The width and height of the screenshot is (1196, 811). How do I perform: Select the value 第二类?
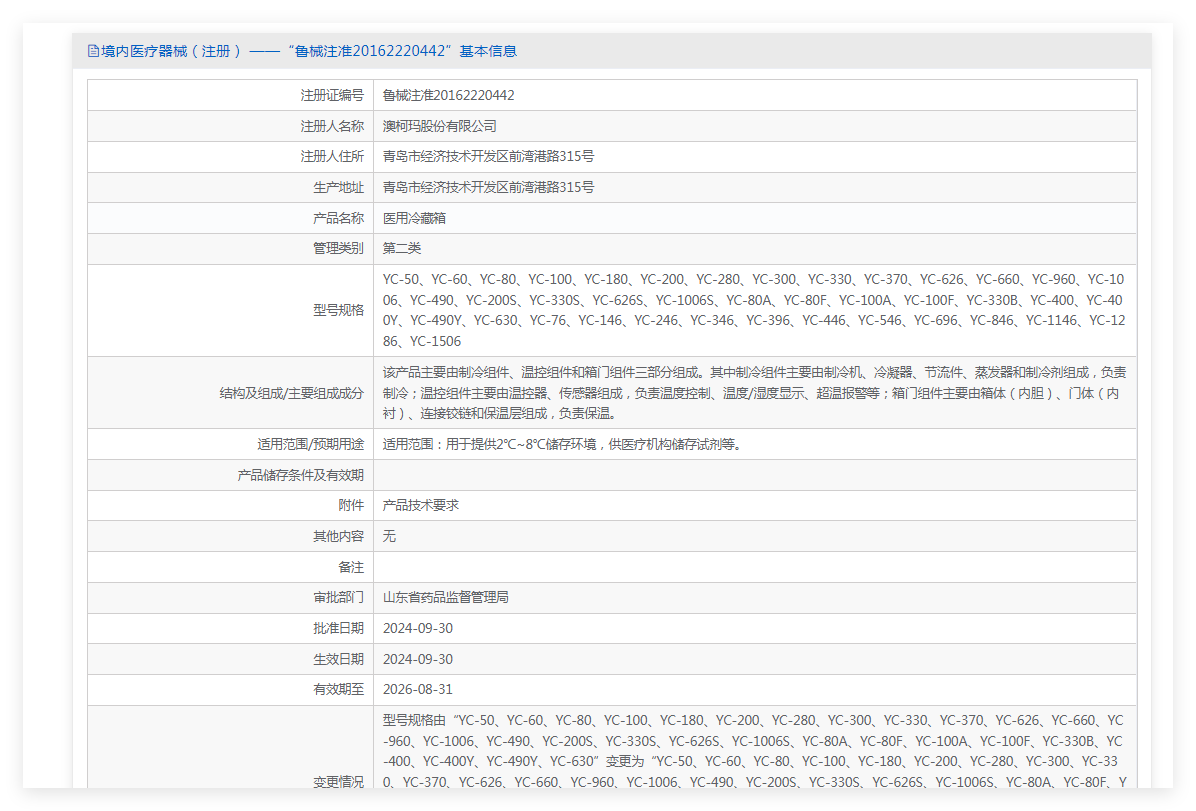pos(402,249)
